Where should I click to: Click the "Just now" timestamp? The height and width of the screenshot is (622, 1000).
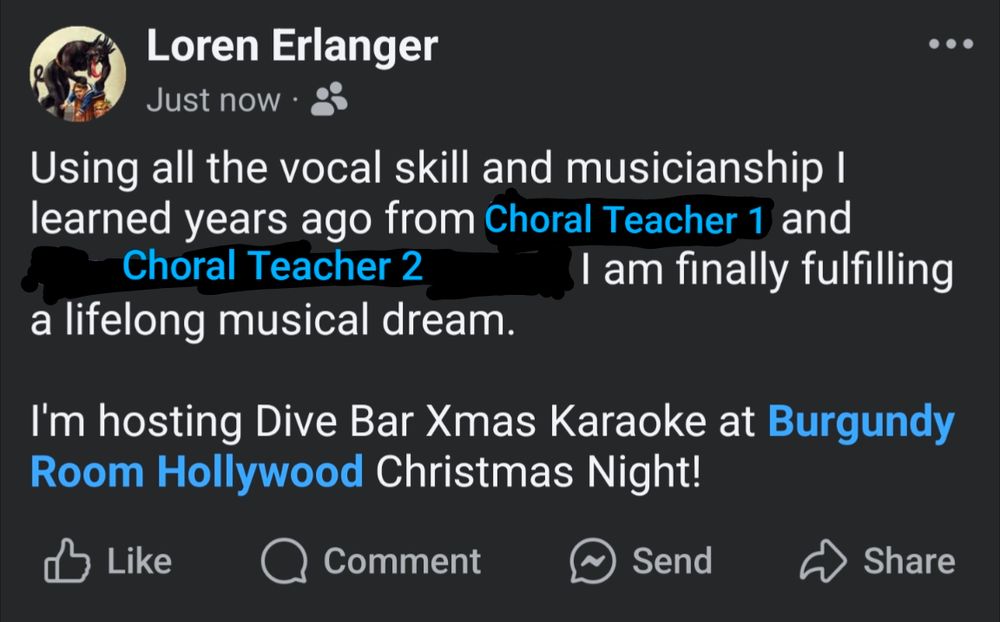coord(213,100)
